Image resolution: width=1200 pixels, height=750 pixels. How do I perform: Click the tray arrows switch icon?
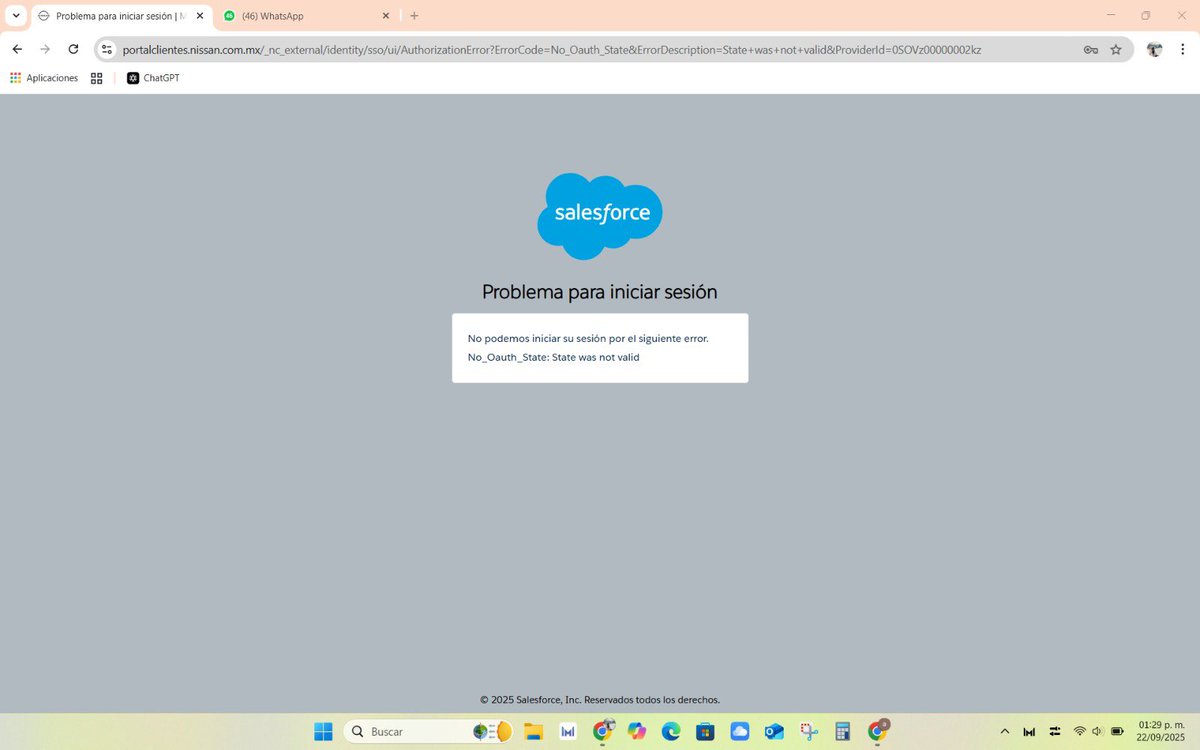pos(1054,732)
